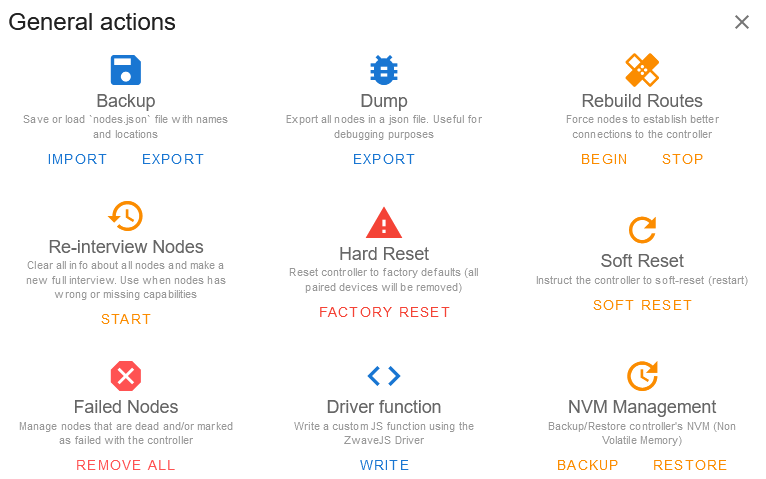Import a nodes.json backup file
The height and width of the screenshot is (479, 766).
point(77,159)
